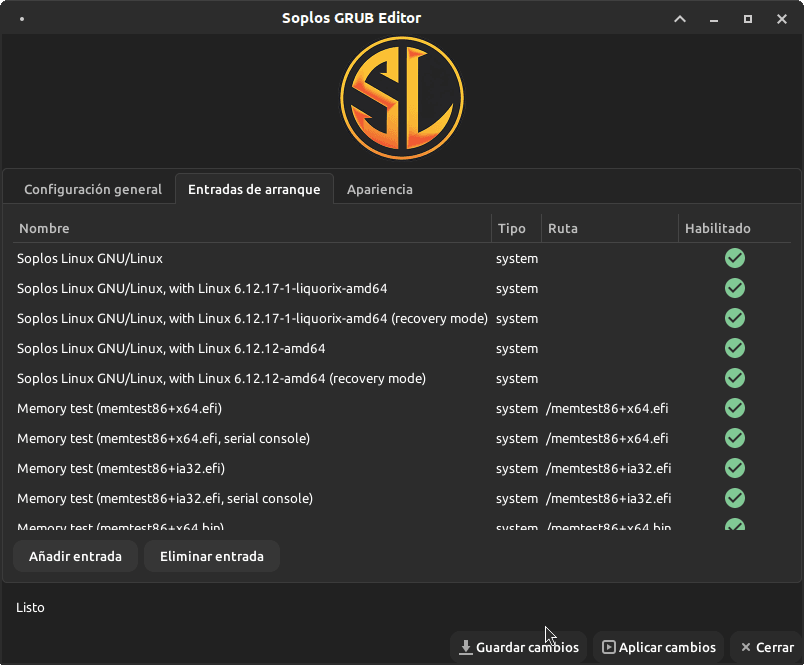Select Memory test (memtest86+x64.efi) row name
804x665 pixels.
tap(119, 408)
